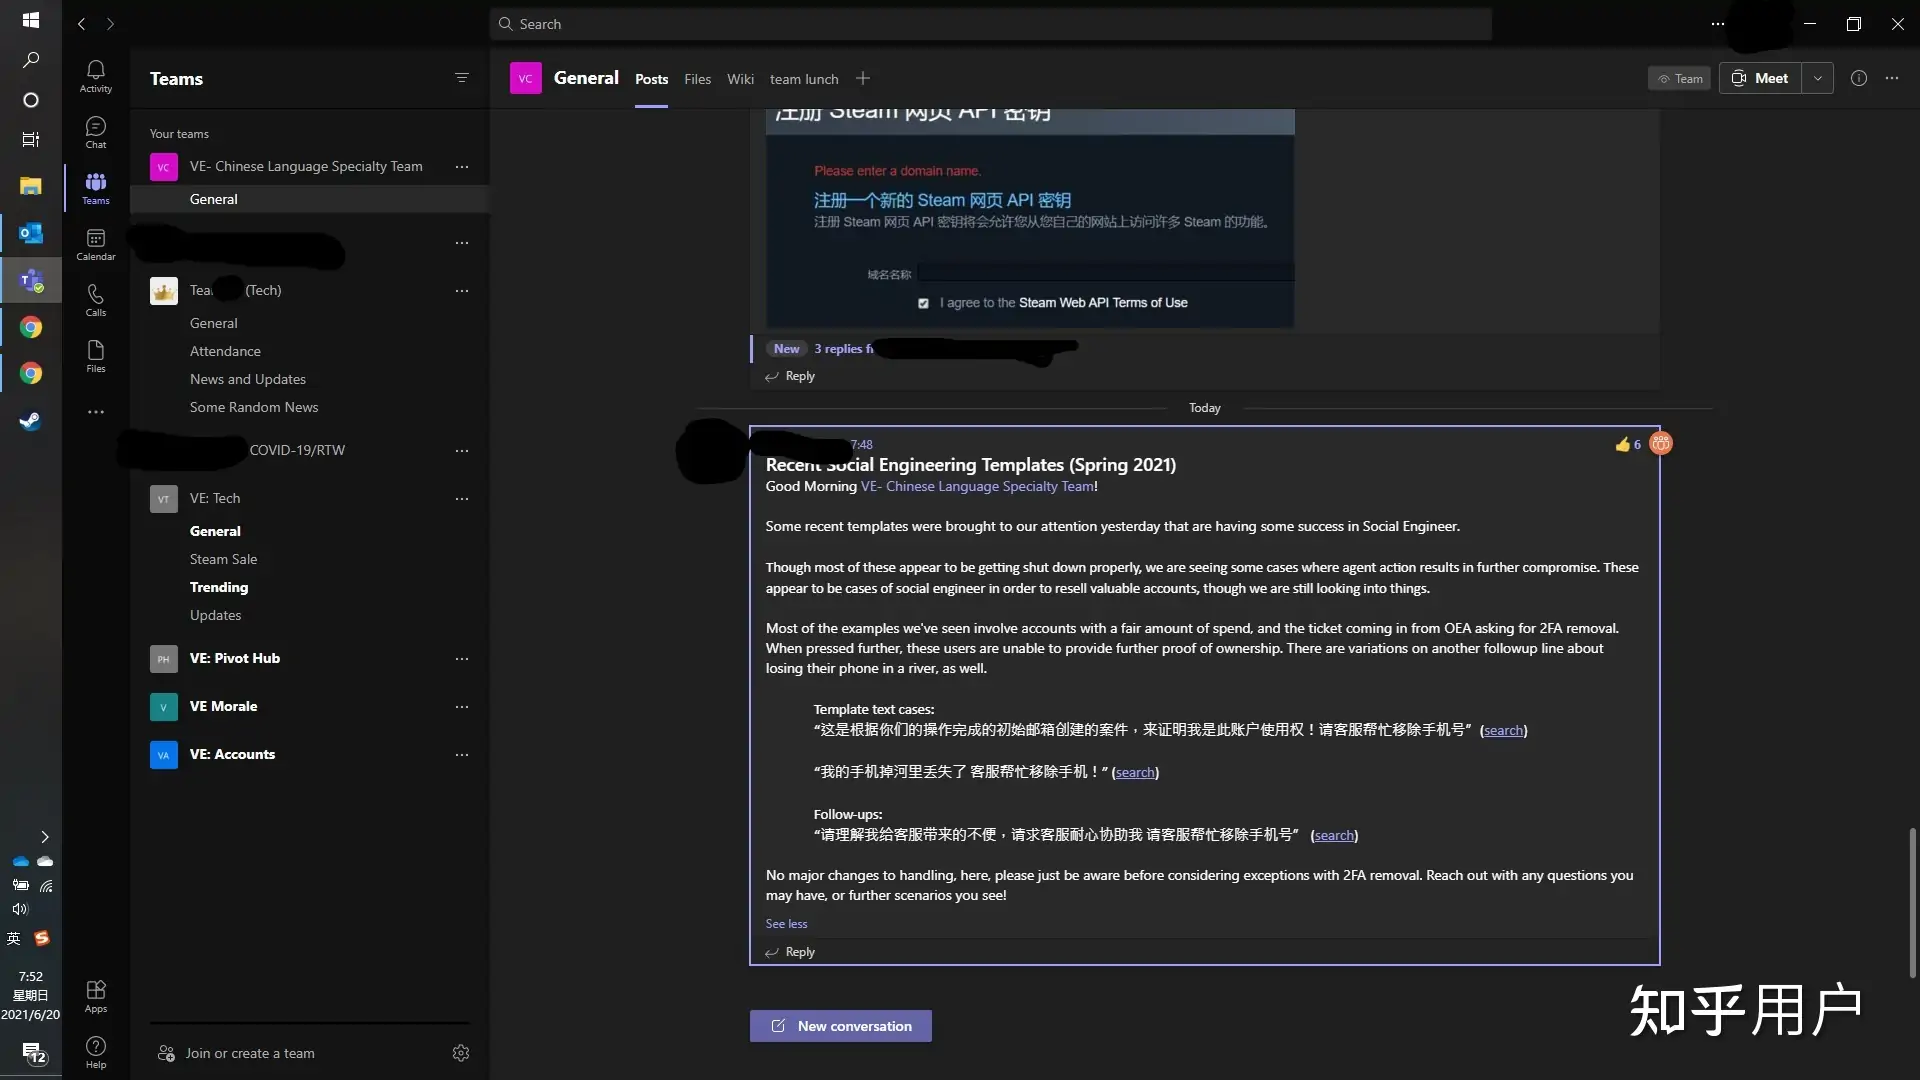Open the Files icon in the rail

pos(95,356)
